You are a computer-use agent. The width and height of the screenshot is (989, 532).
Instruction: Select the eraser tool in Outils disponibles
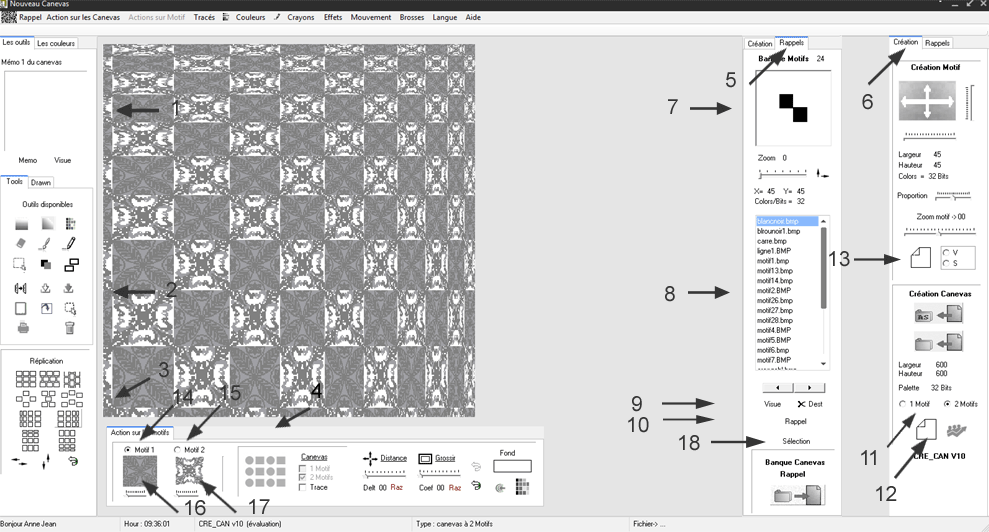tap(21, 244)
